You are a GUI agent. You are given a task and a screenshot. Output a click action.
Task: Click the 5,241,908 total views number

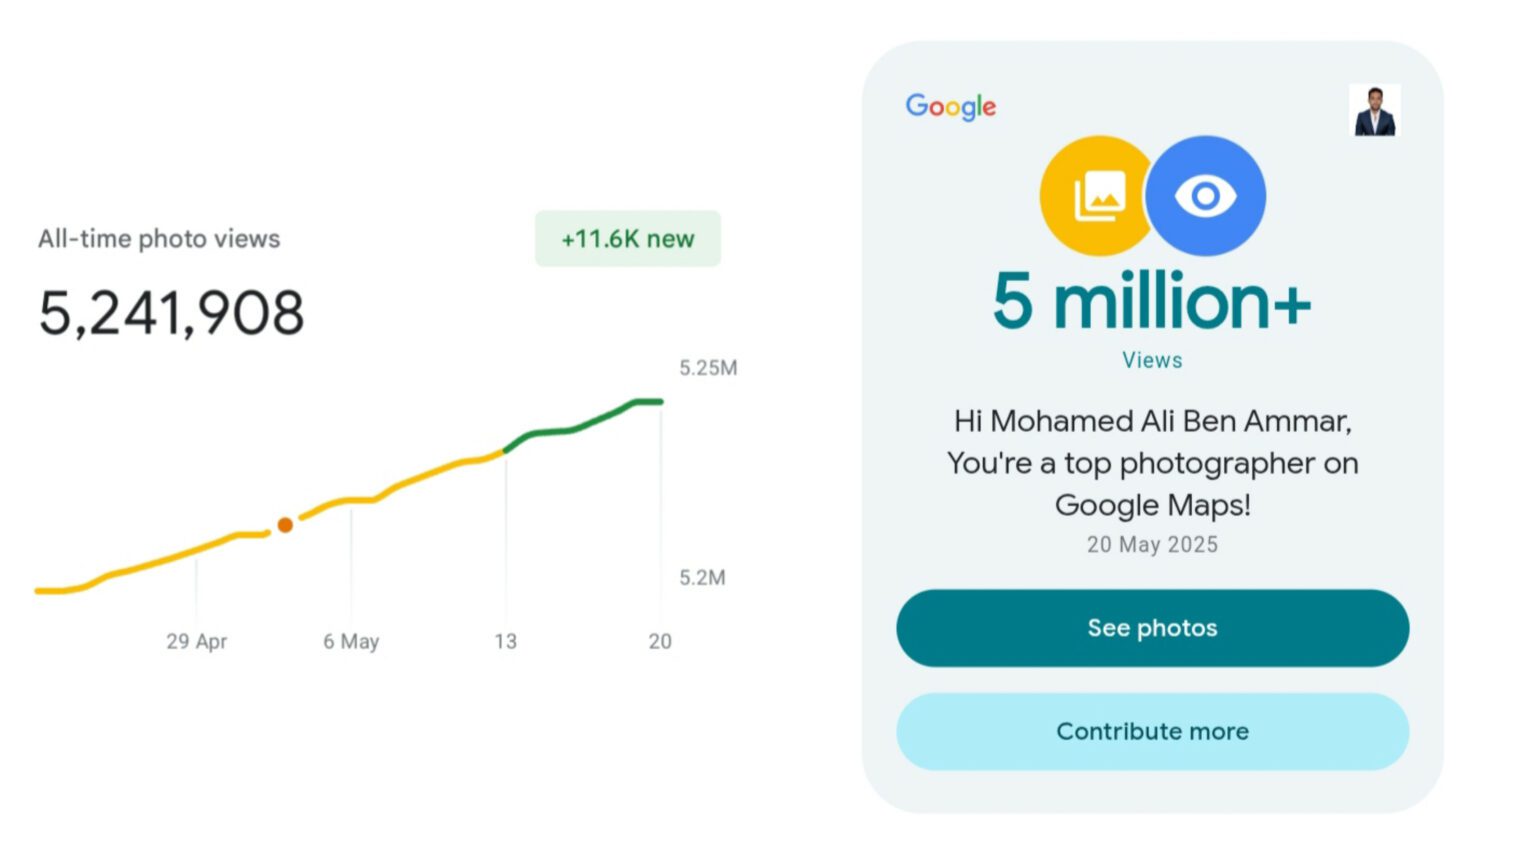171,313
